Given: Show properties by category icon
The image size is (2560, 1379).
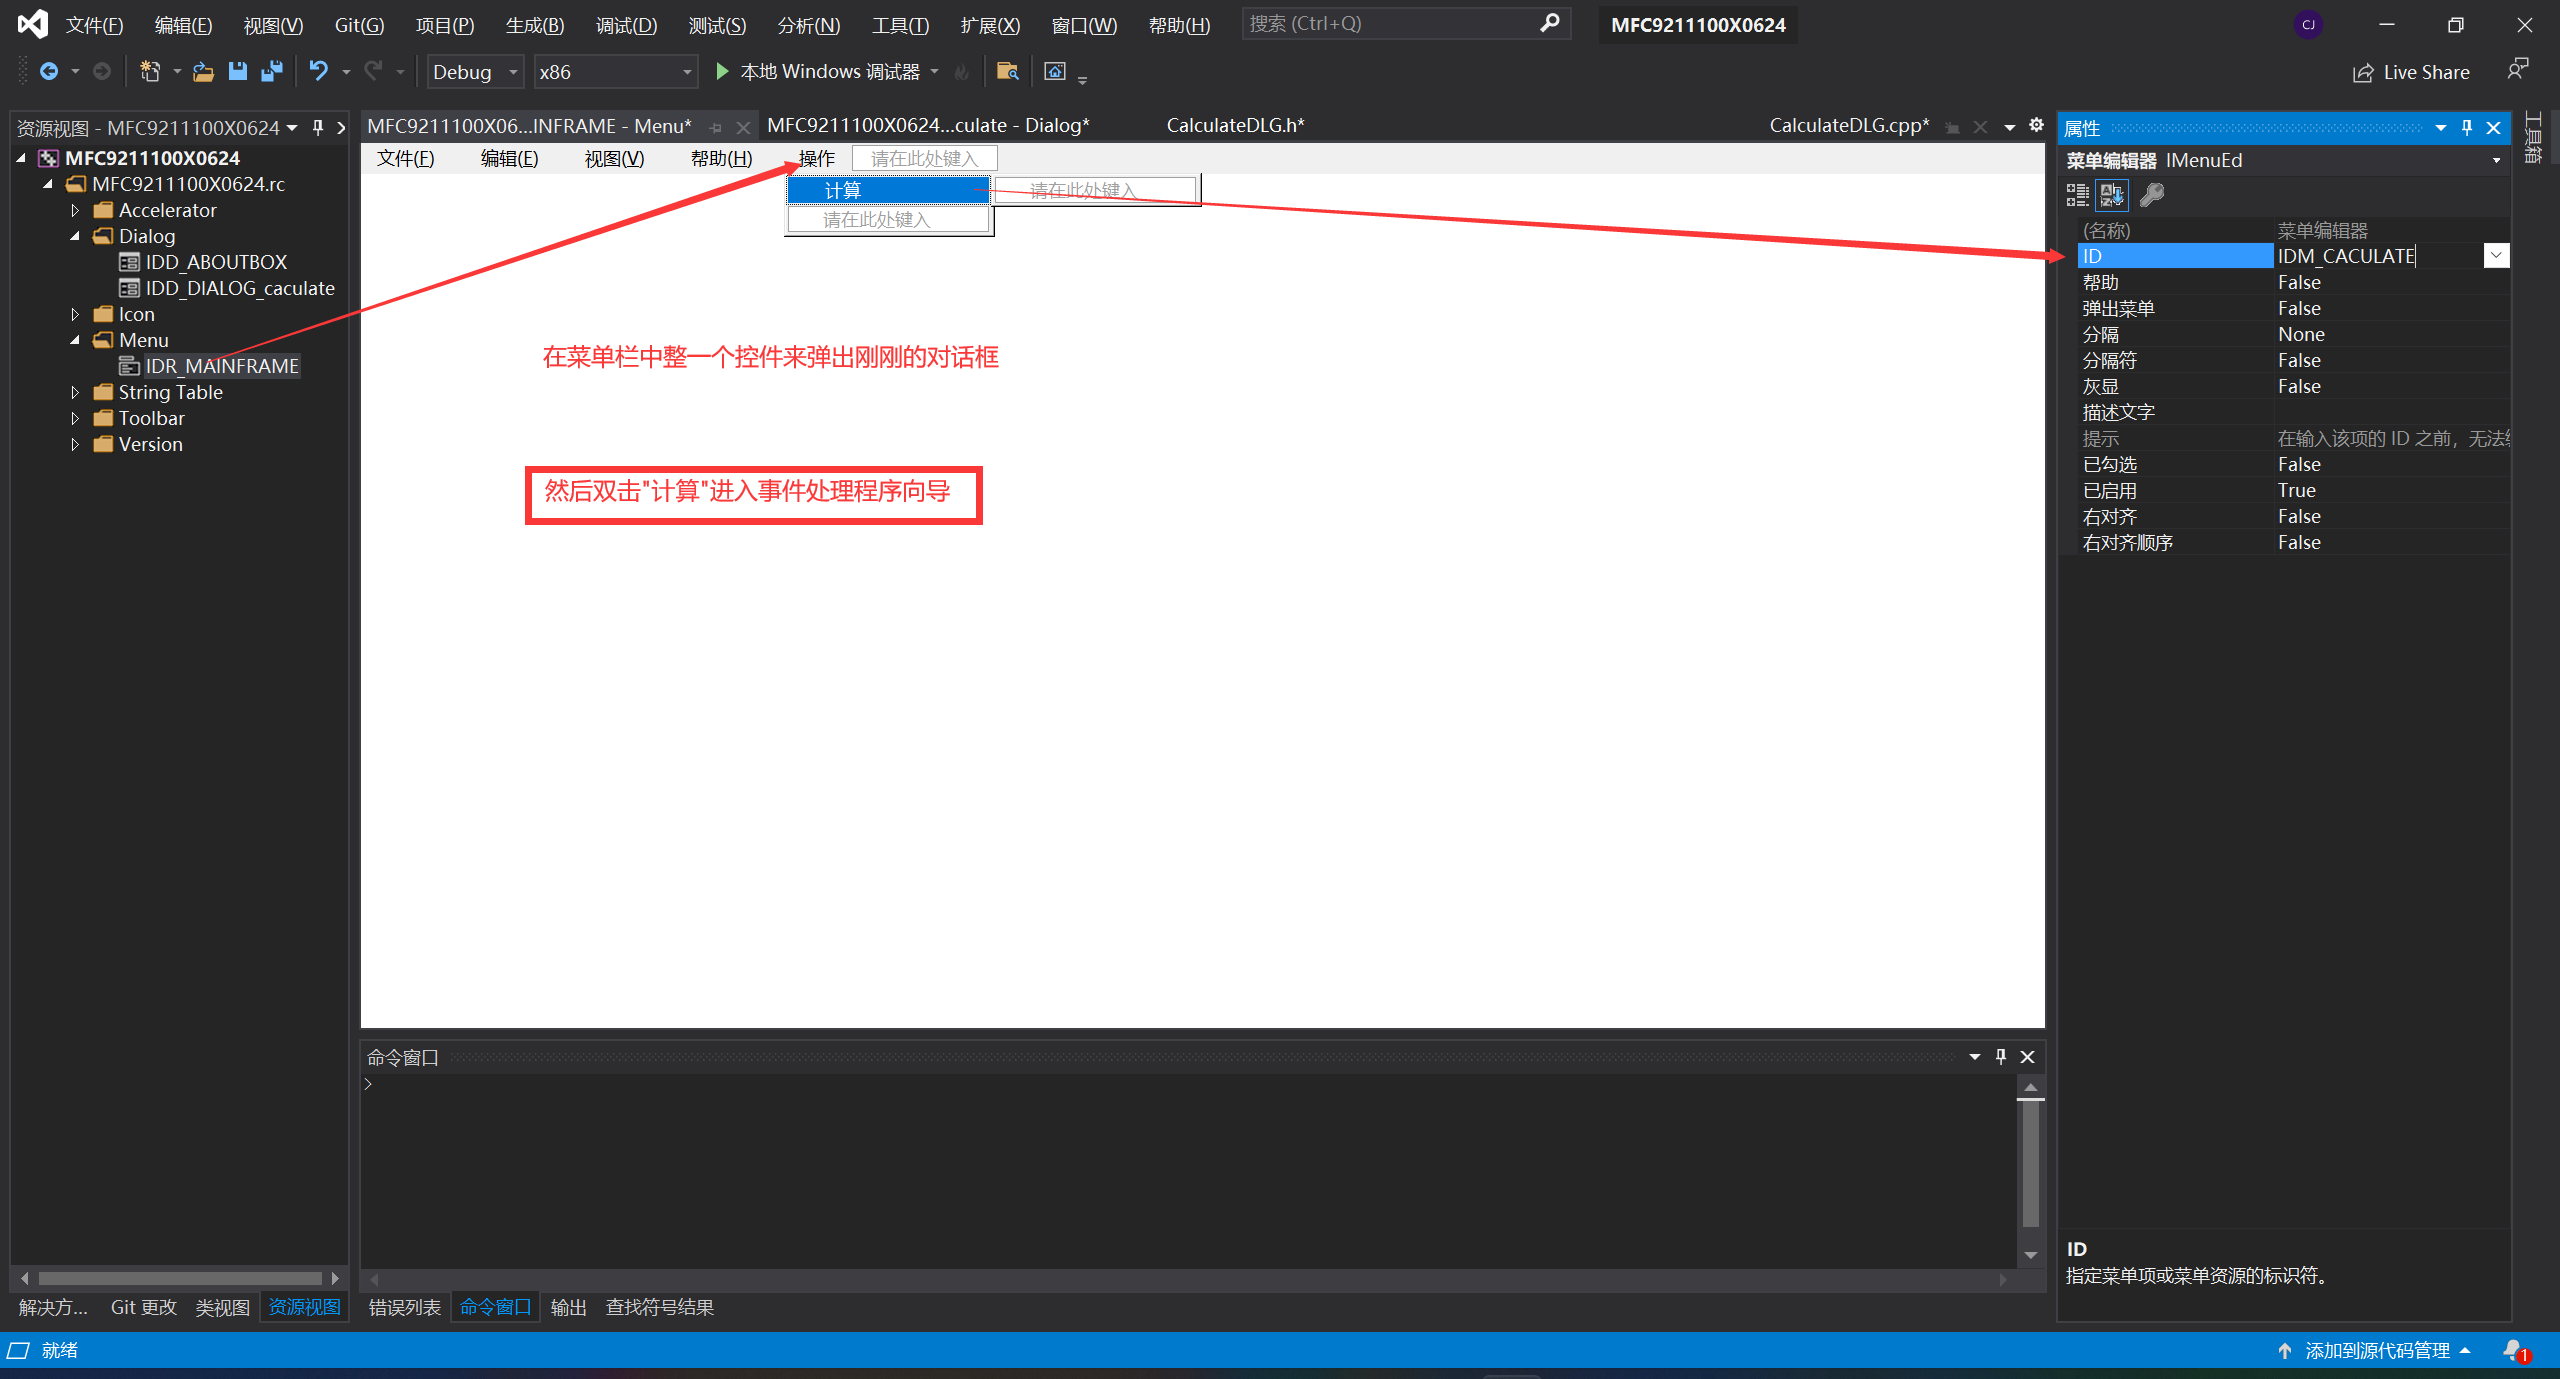Looking at the screenshot, I should click(2078, 195).
